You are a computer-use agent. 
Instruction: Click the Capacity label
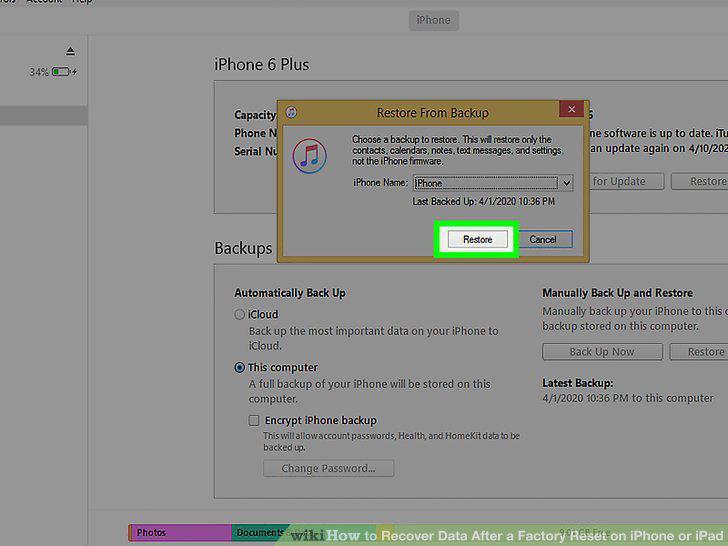click(x=255, y=115)
